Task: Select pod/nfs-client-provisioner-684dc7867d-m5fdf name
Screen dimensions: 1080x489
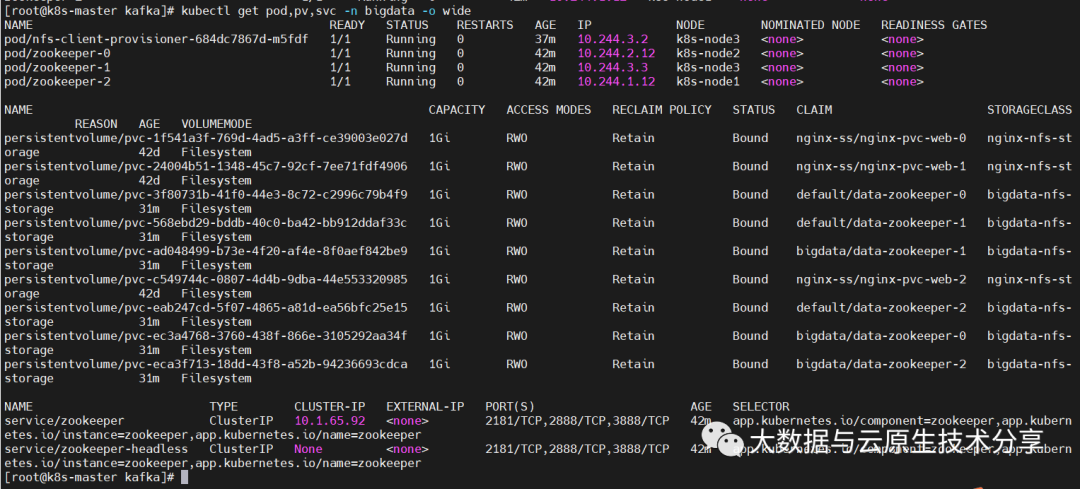Action: pos(156,39)
